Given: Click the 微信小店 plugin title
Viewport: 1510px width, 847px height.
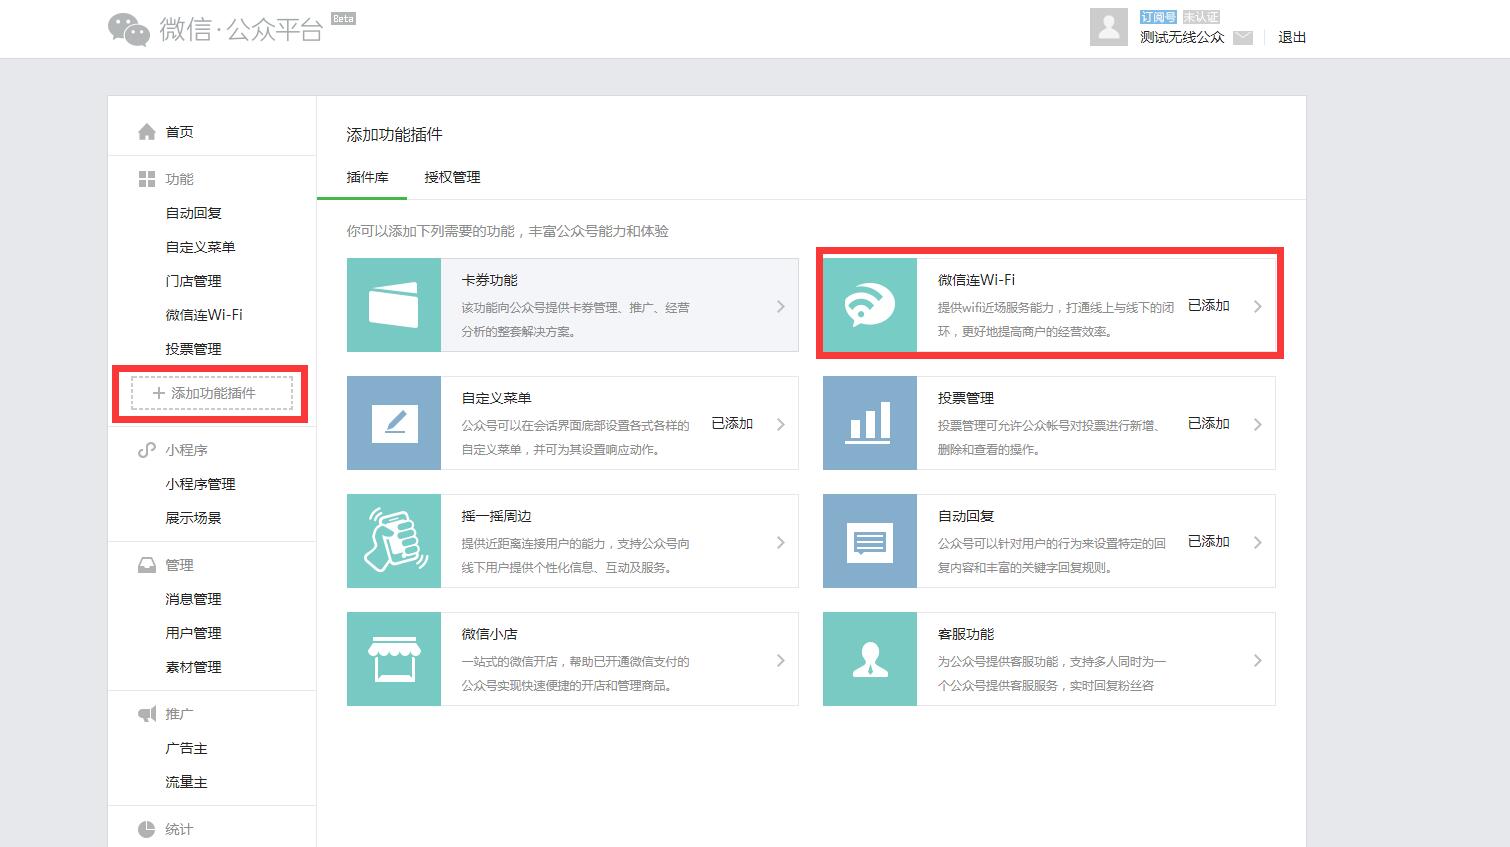Looking at the screenshot, I should (489, 634).
